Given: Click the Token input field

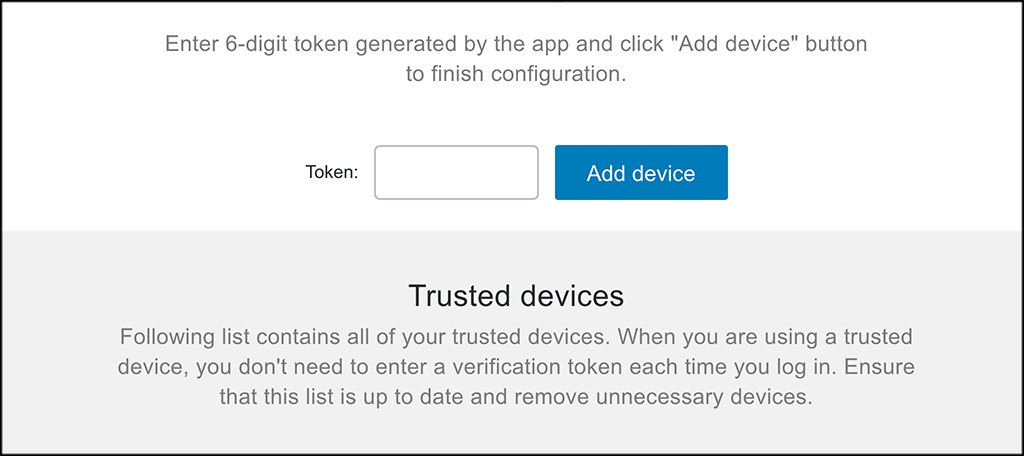Looking at the screenshot, I should pos(456,172).
